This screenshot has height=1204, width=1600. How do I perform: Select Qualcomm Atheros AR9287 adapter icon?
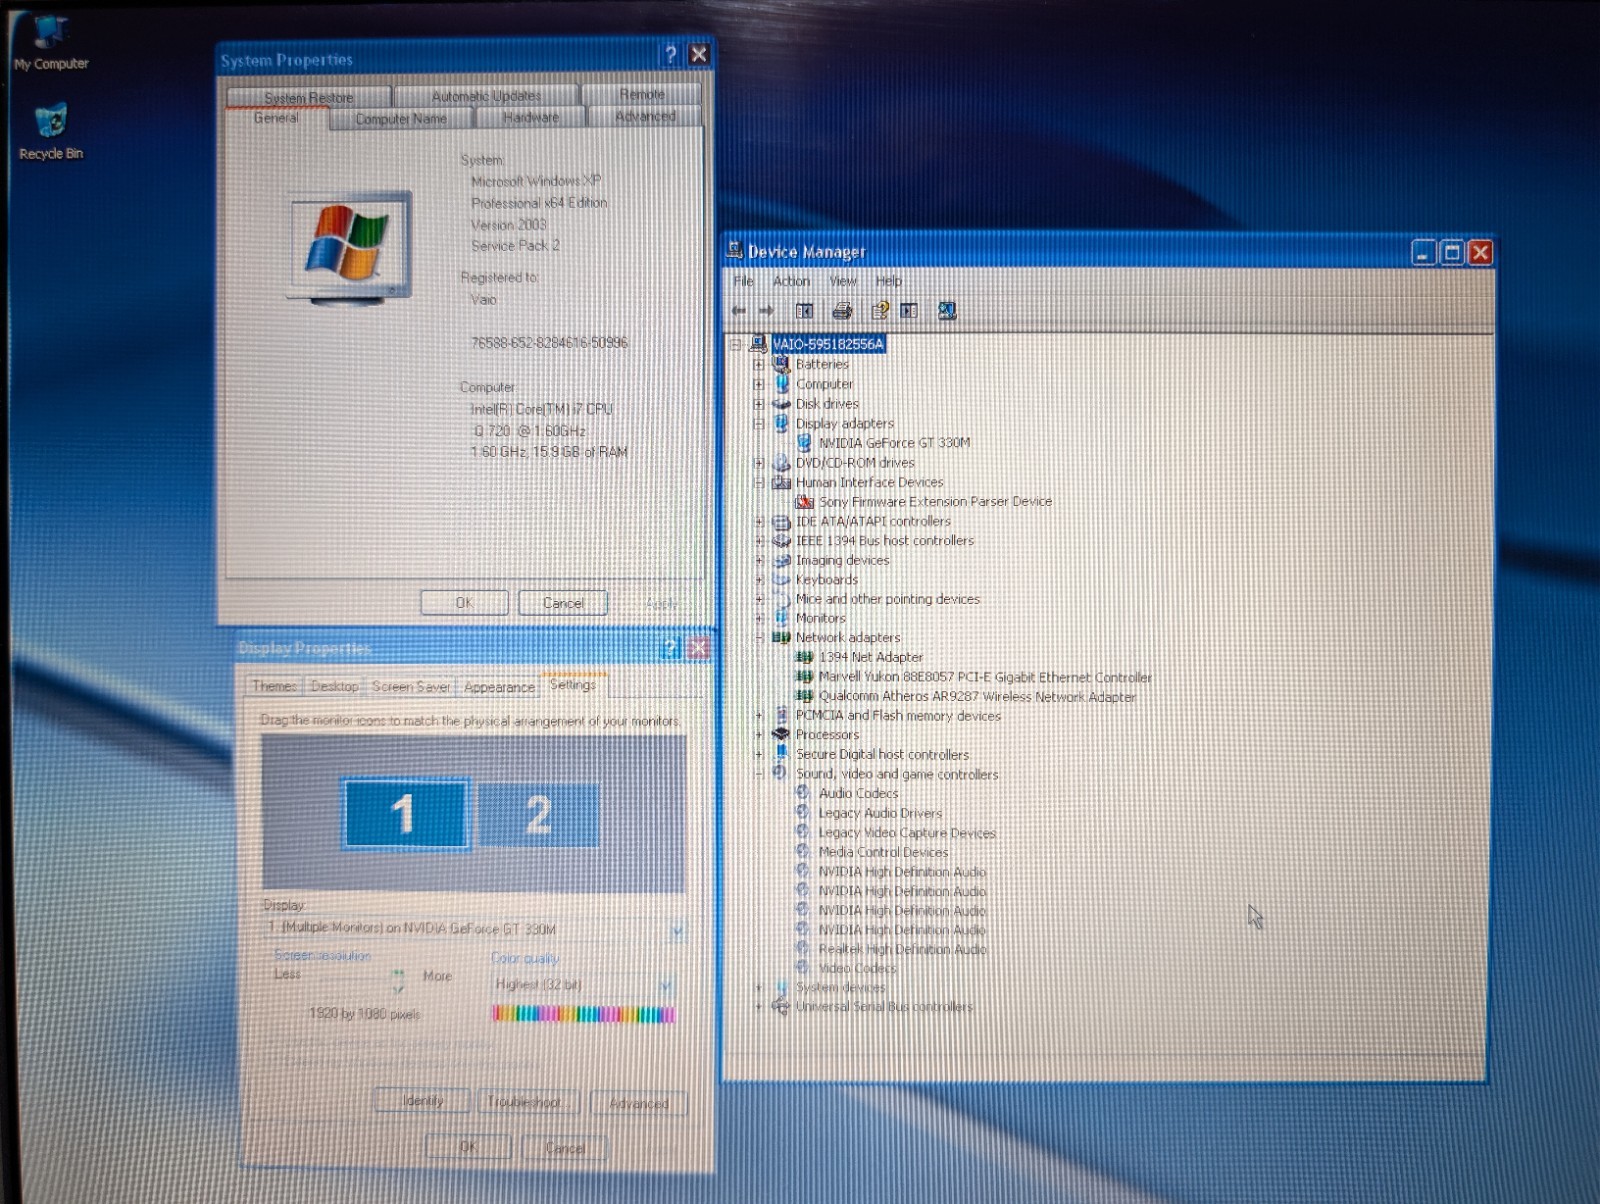(804, 696)
